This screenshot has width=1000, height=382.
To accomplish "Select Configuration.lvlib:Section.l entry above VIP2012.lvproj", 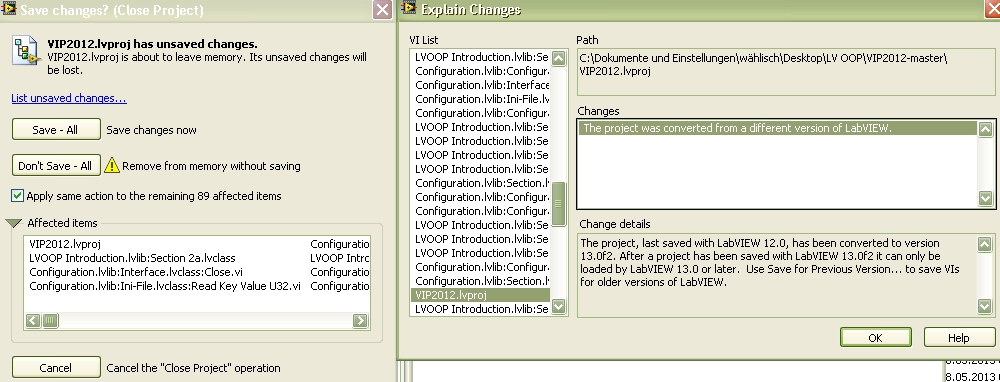I will click(x=481, y=281).
